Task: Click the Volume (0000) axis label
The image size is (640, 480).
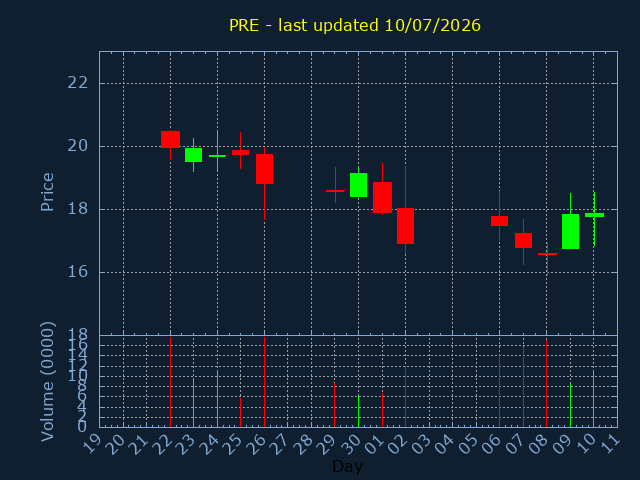Action: coord(47,381)
